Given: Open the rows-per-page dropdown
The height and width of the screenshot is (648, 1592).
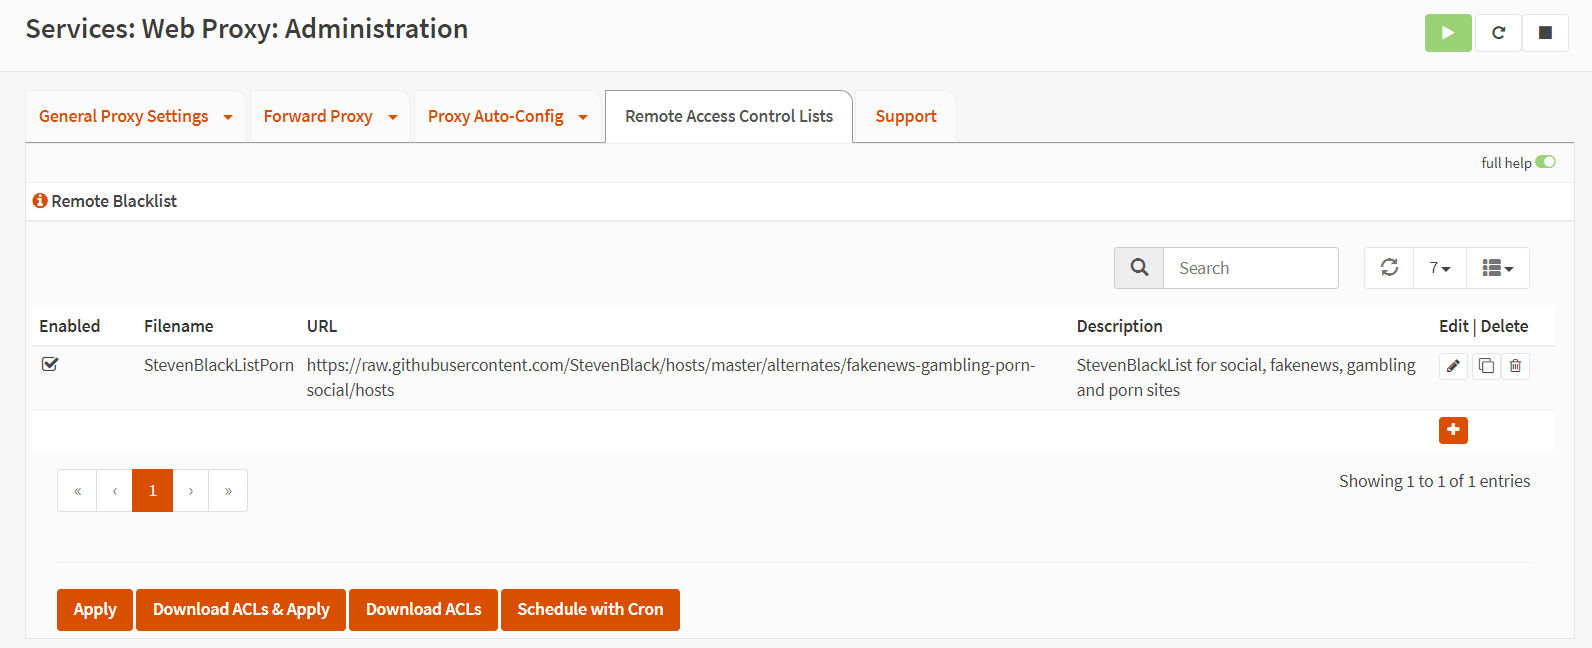Looking at the screenshot, I should [x=1439, y=268].
